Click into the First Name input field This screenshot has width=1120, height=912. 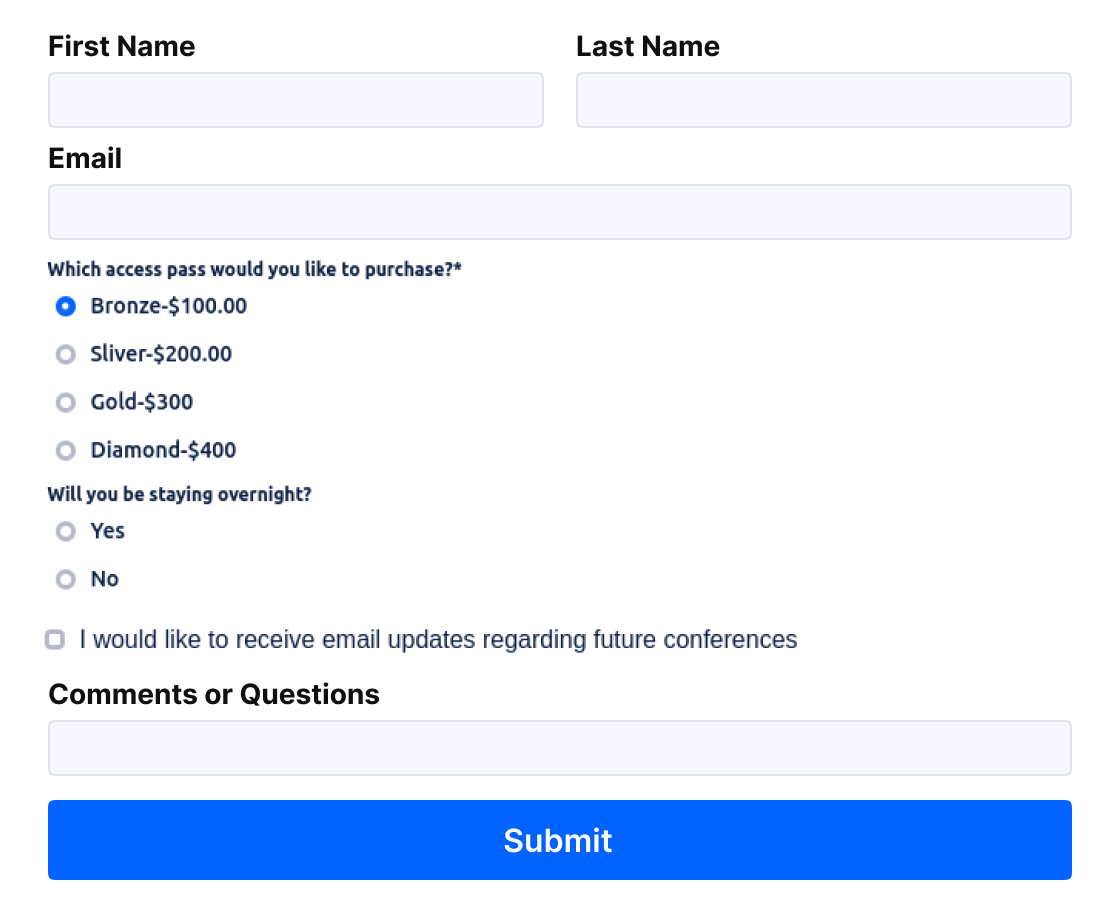296,100
